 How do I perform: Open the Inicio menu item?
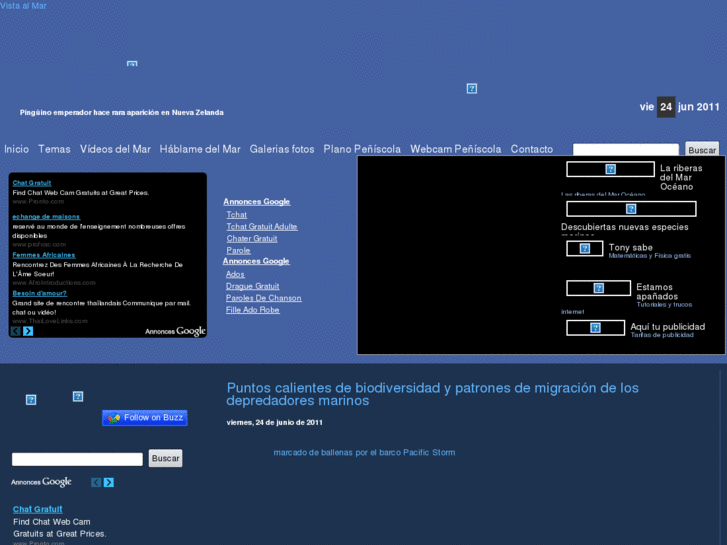[x=16, y=149]
